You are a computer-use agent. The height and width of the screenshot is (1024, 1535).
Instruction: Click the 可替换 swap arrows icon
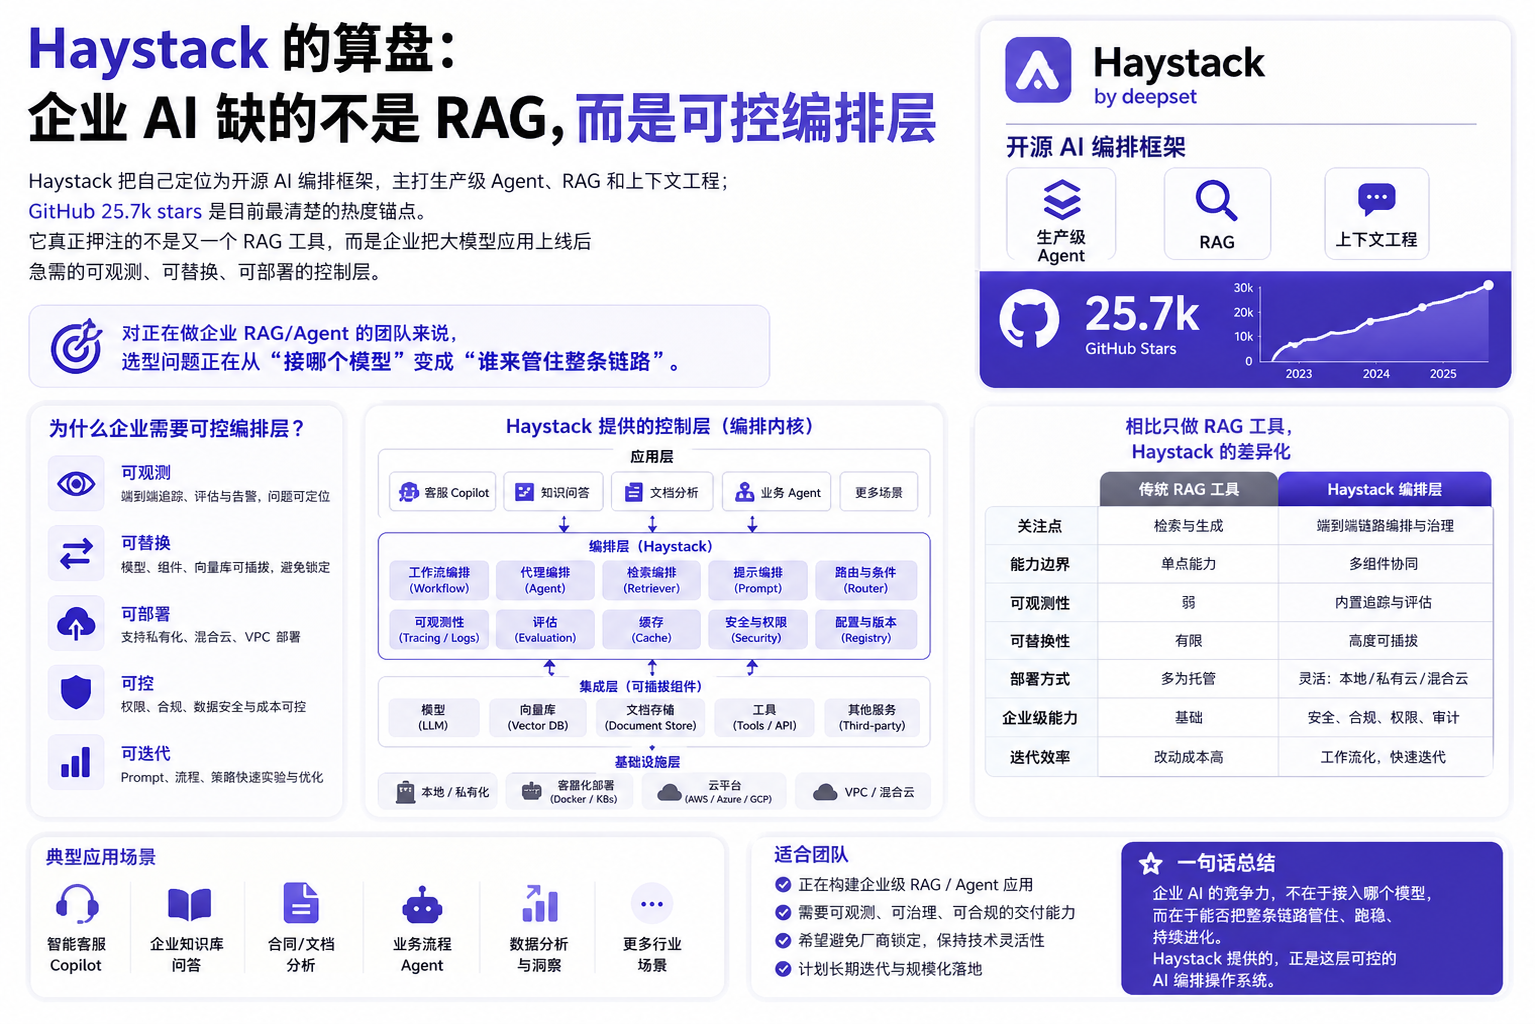pyautogui.click(x=76, y=553)
